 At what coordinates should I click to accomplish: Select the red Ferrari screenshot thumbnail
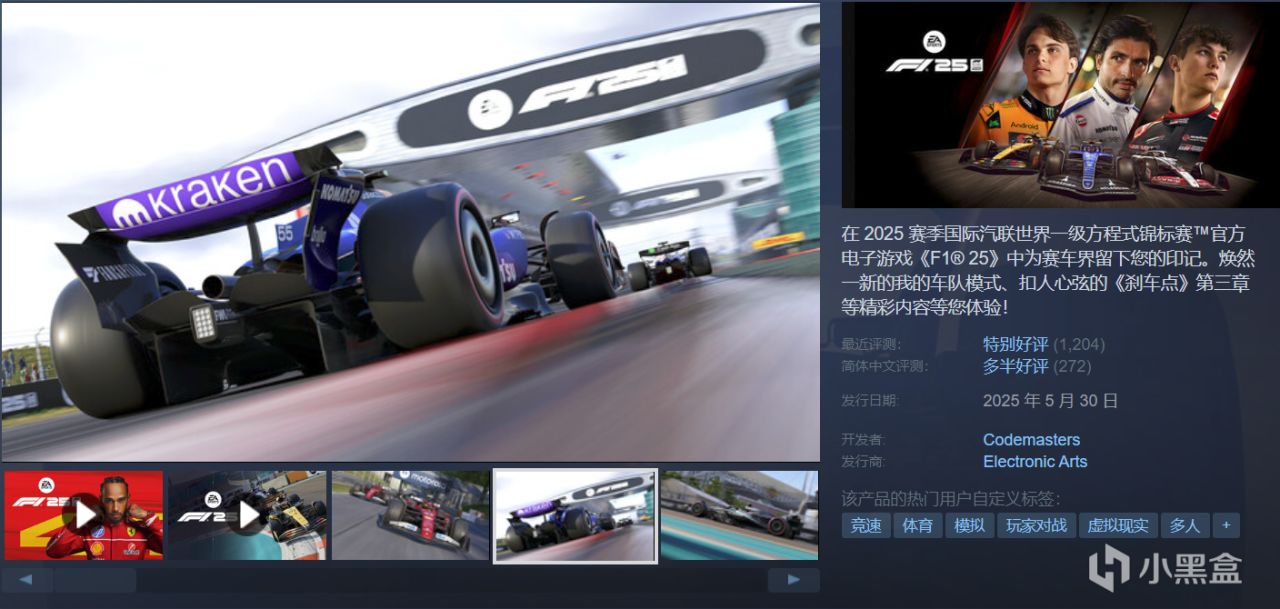click(411, 515)
